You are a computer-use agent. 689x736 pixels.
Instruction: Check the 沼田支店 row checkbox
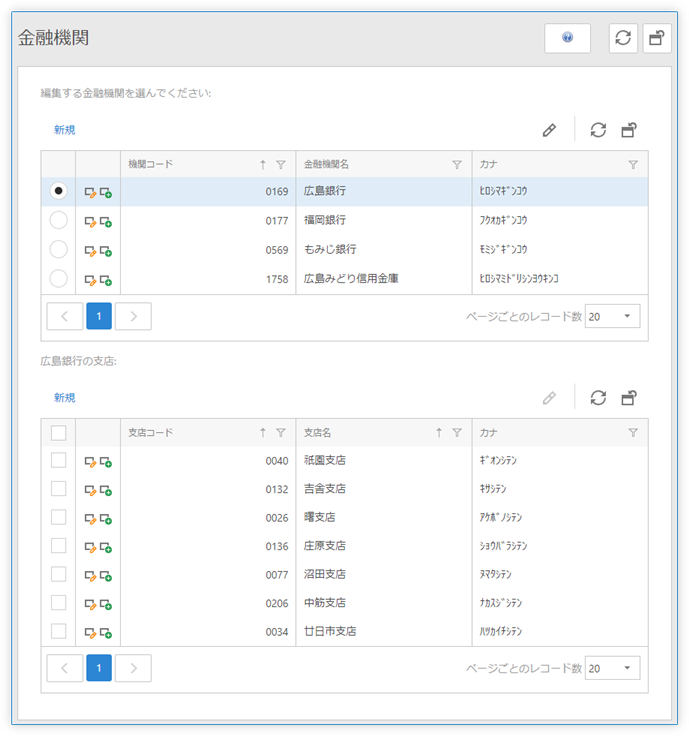click(x=58, y=574)
